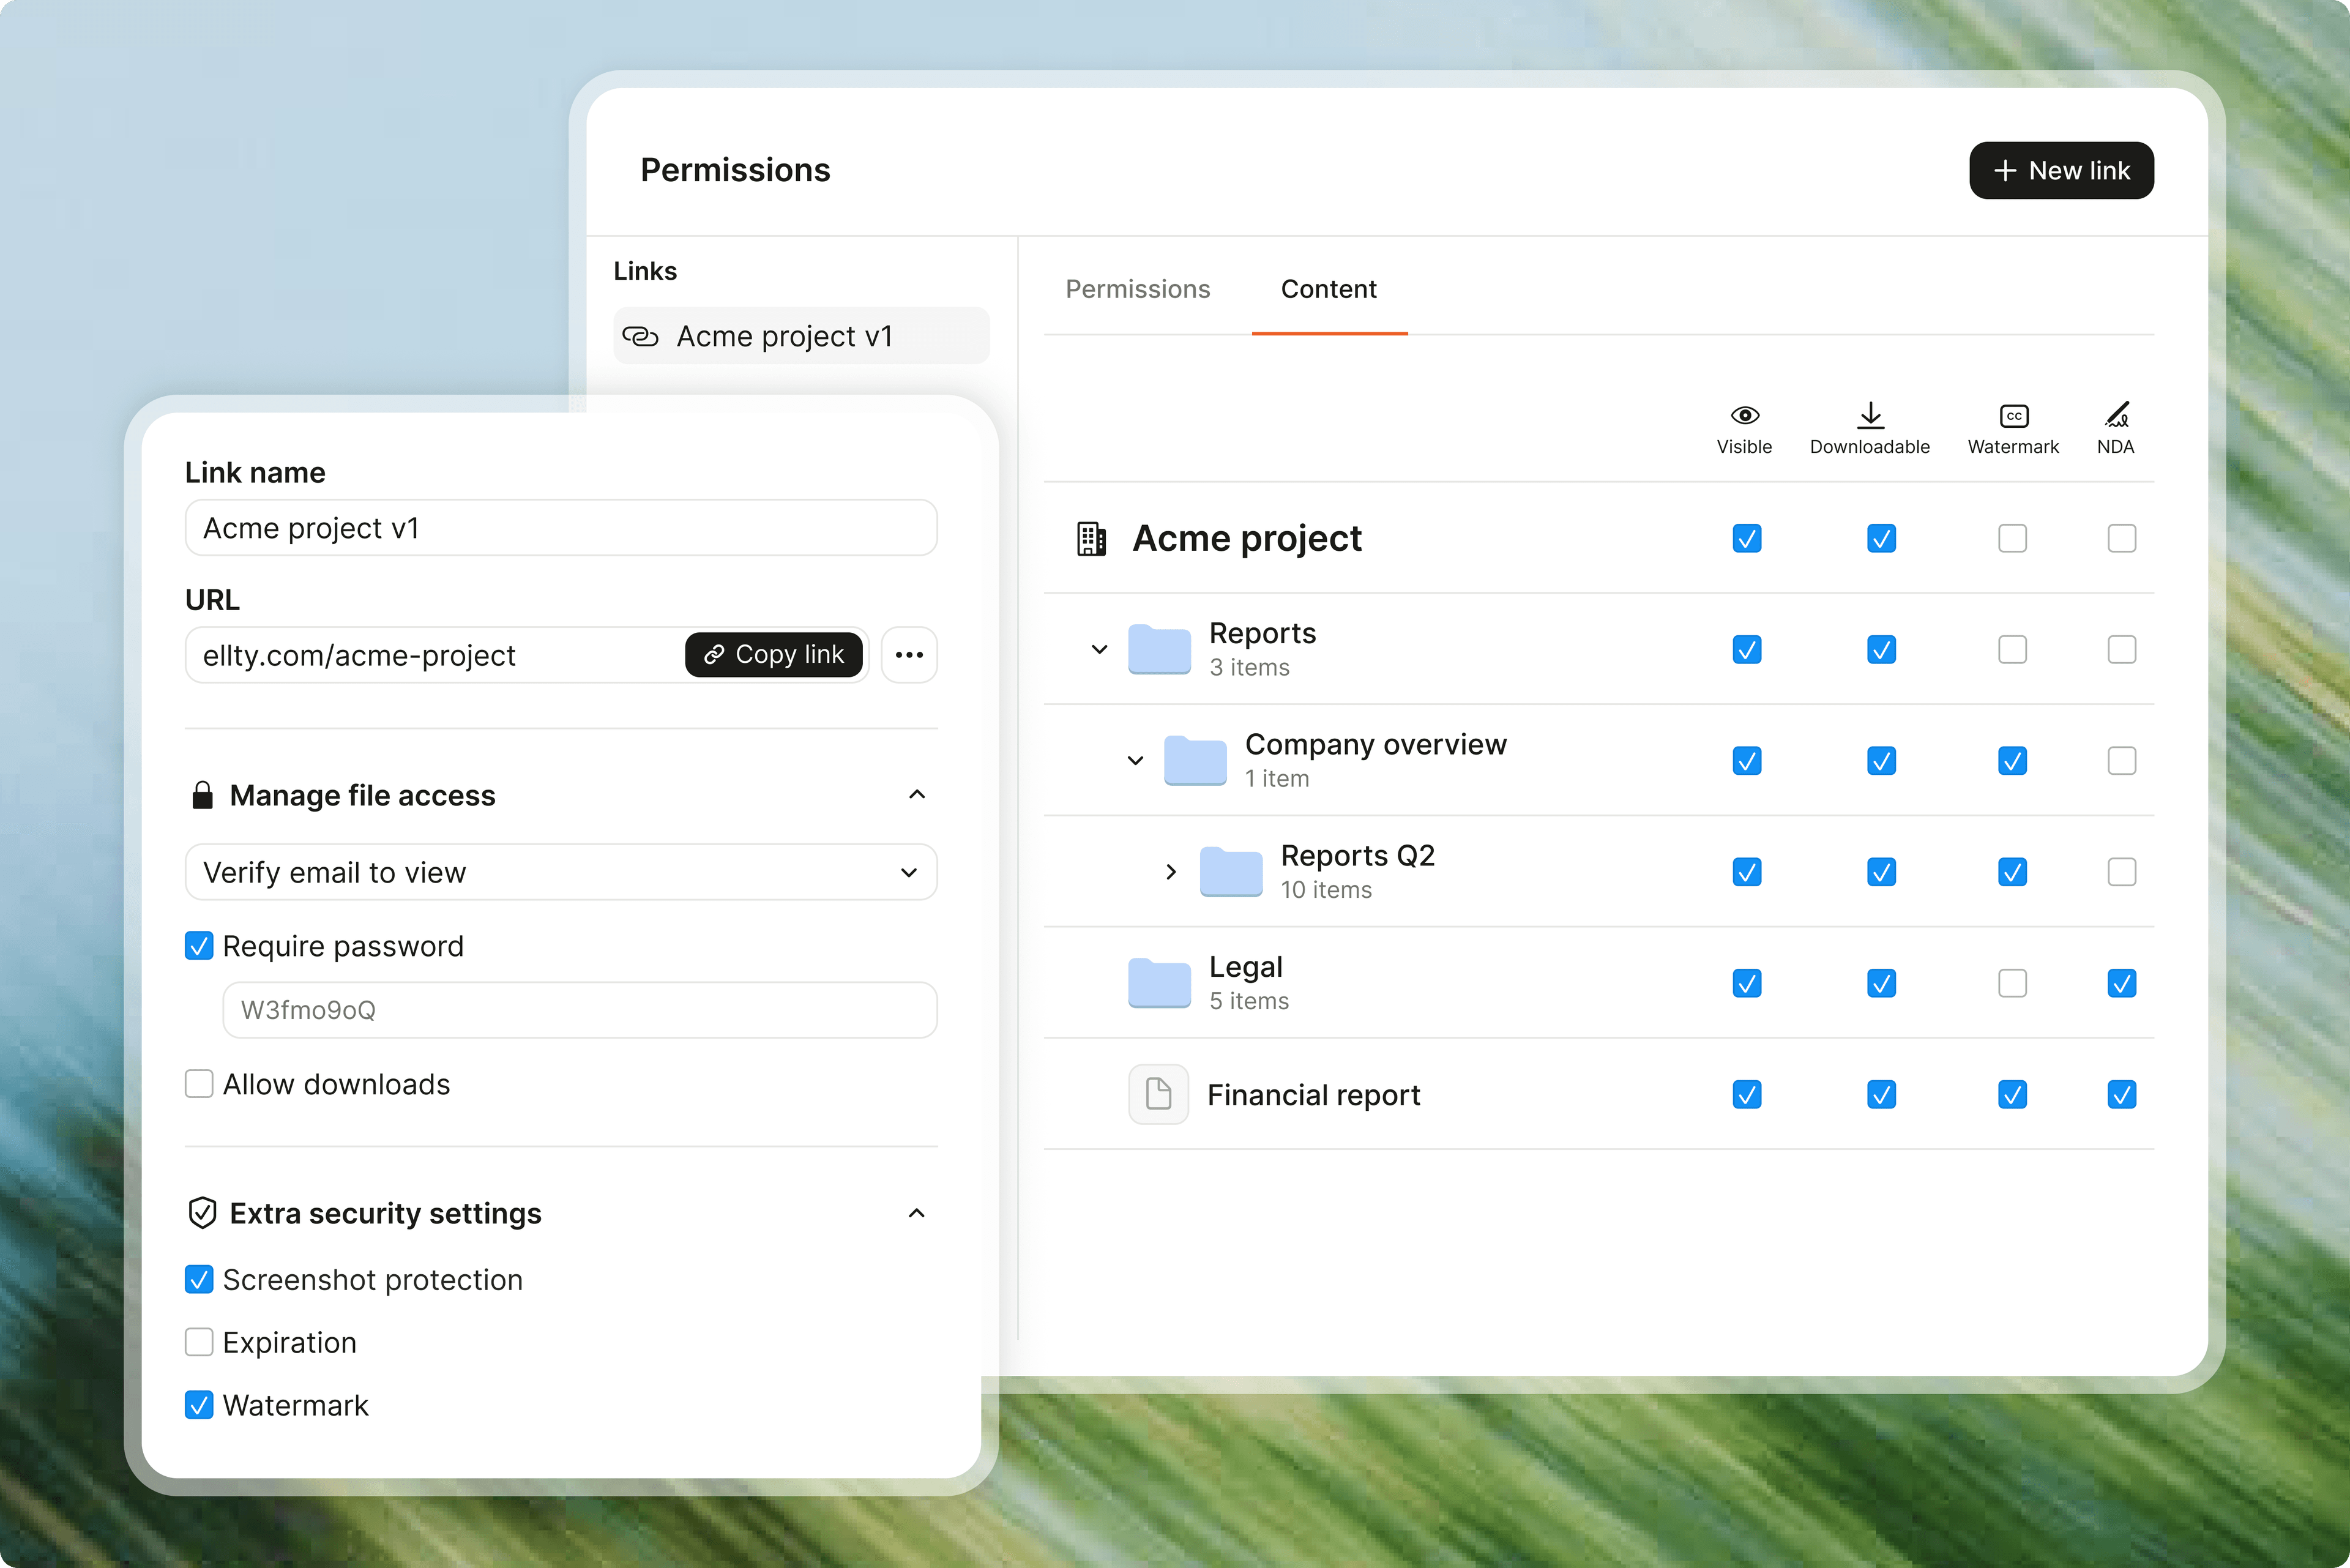Click the Acme project building icon

1091,539
